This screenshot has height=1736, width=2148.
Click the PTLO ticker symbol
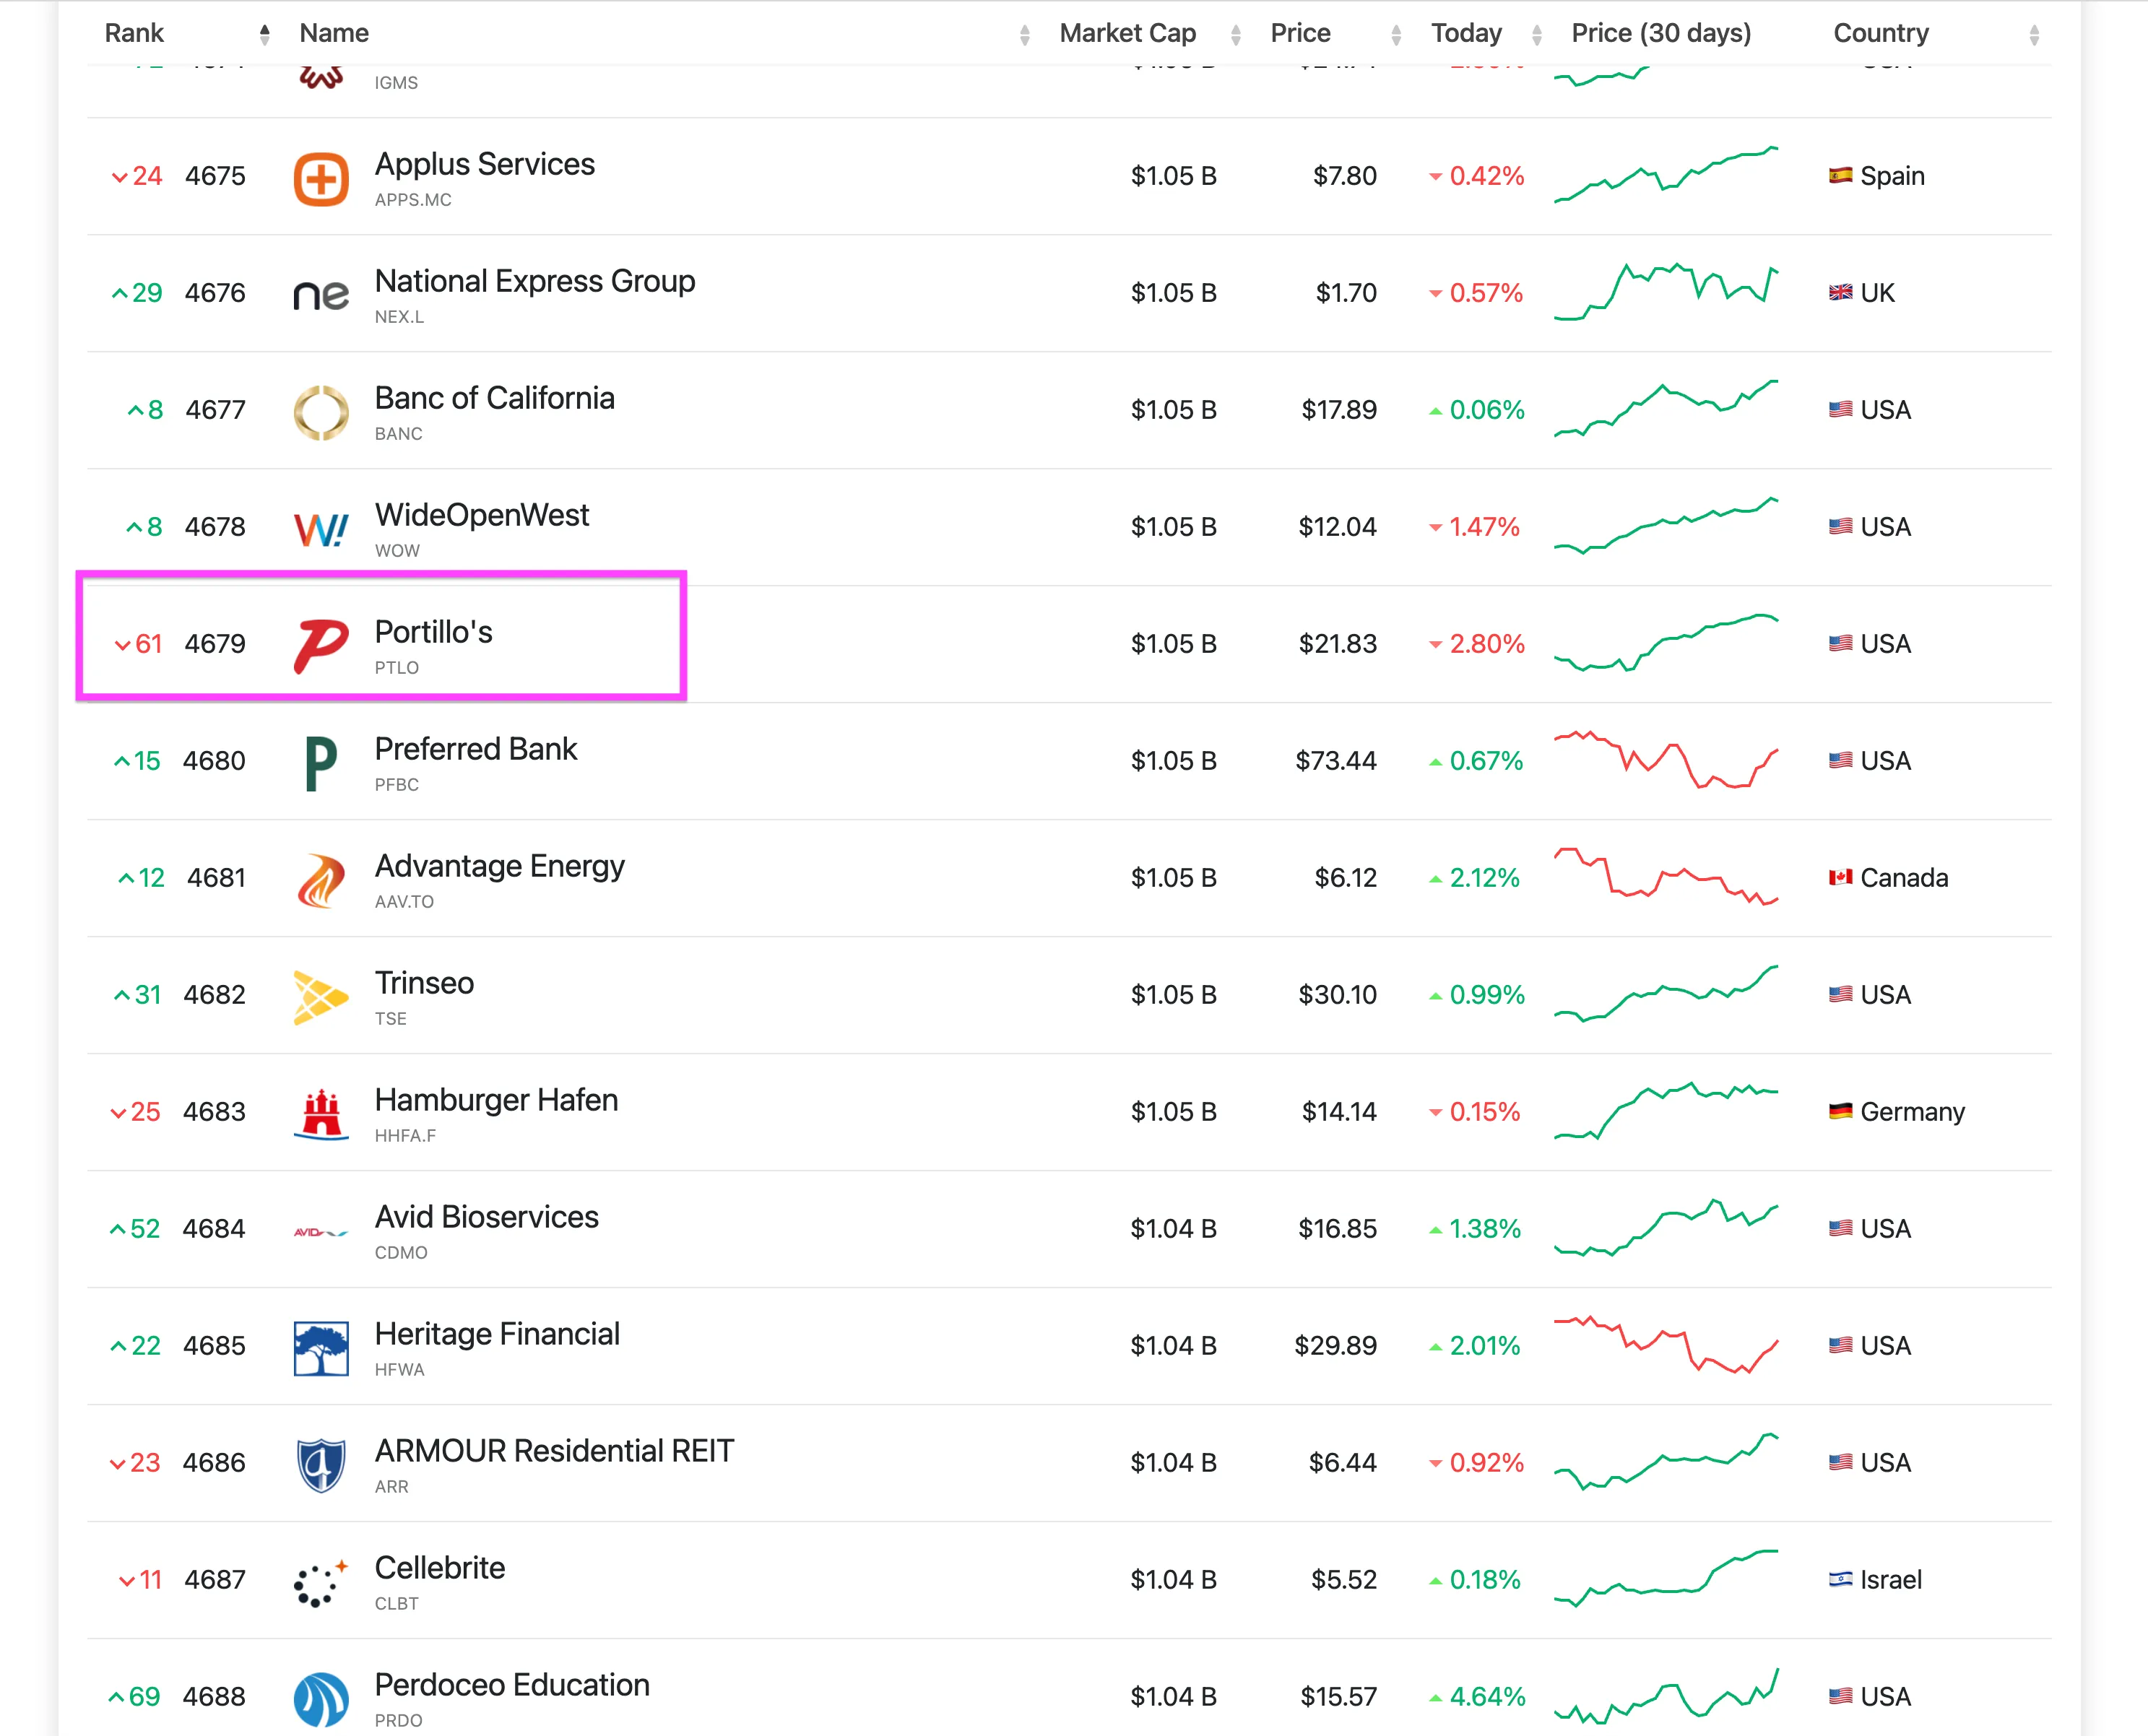pos(397,668)
